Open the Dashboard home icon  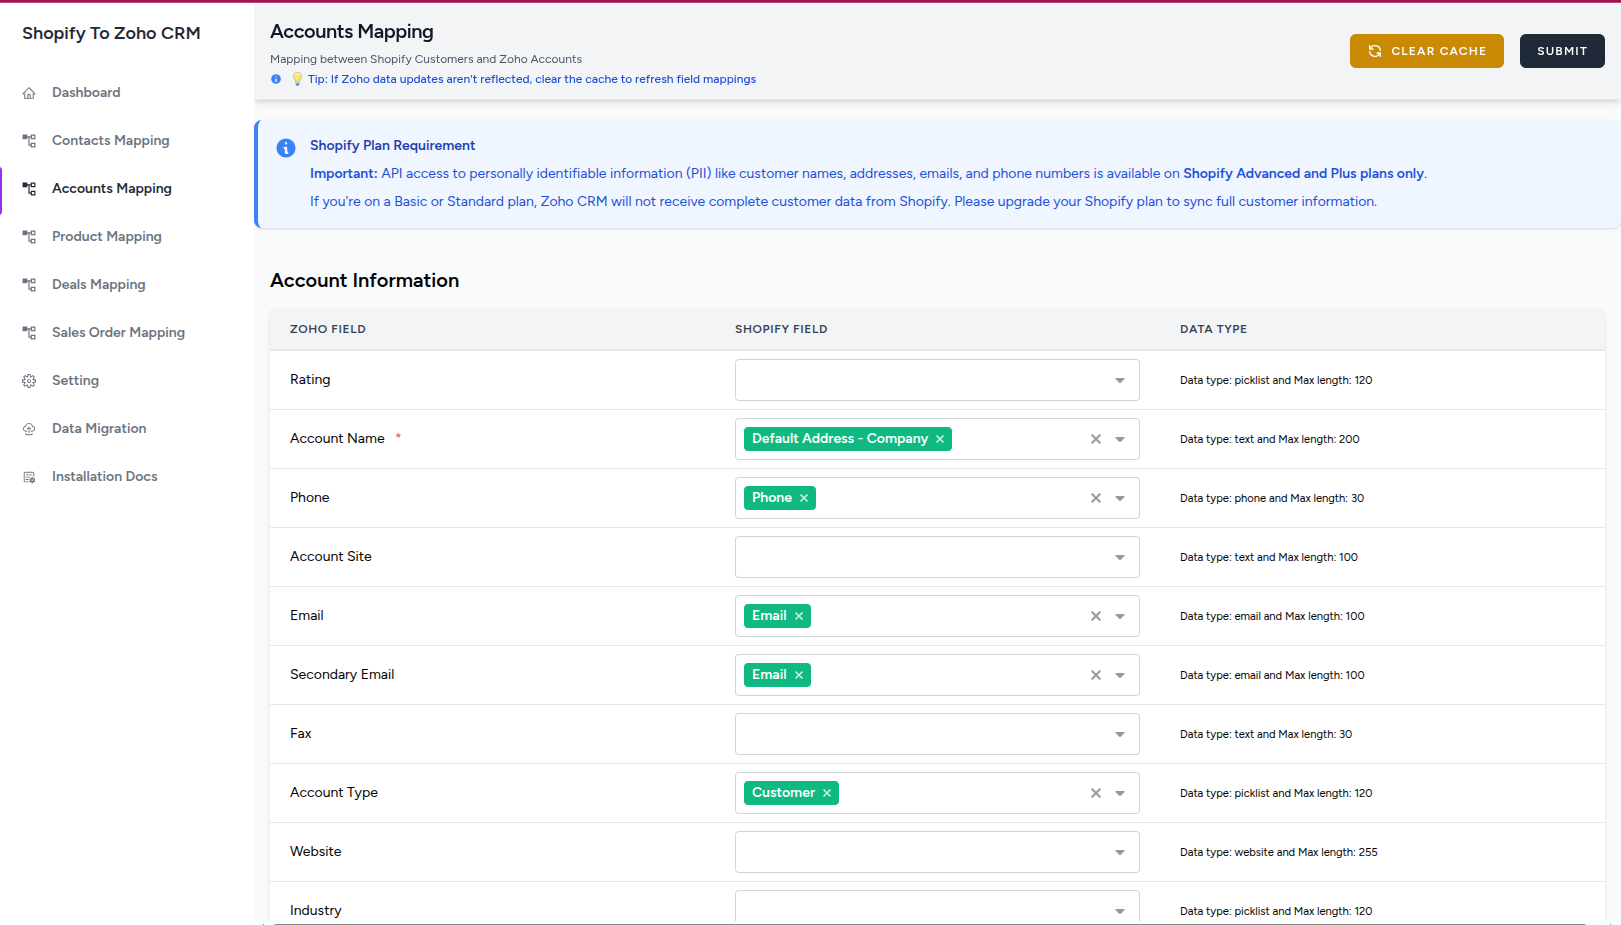[30, 92]
